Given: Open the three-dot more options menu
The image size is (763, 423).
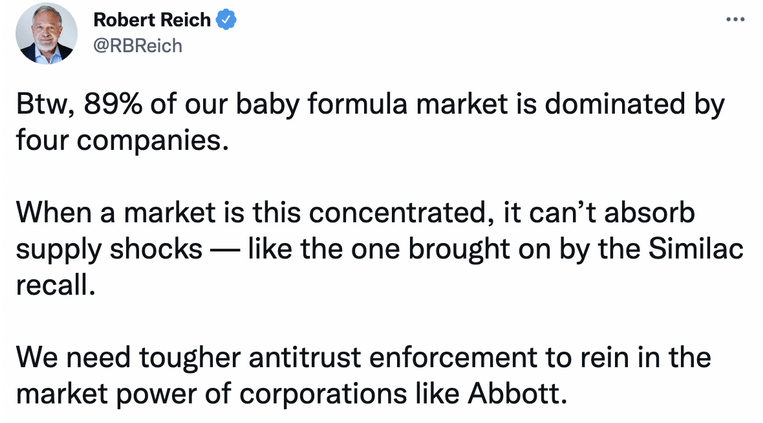Looking at the screenshot, I should 735,19.
